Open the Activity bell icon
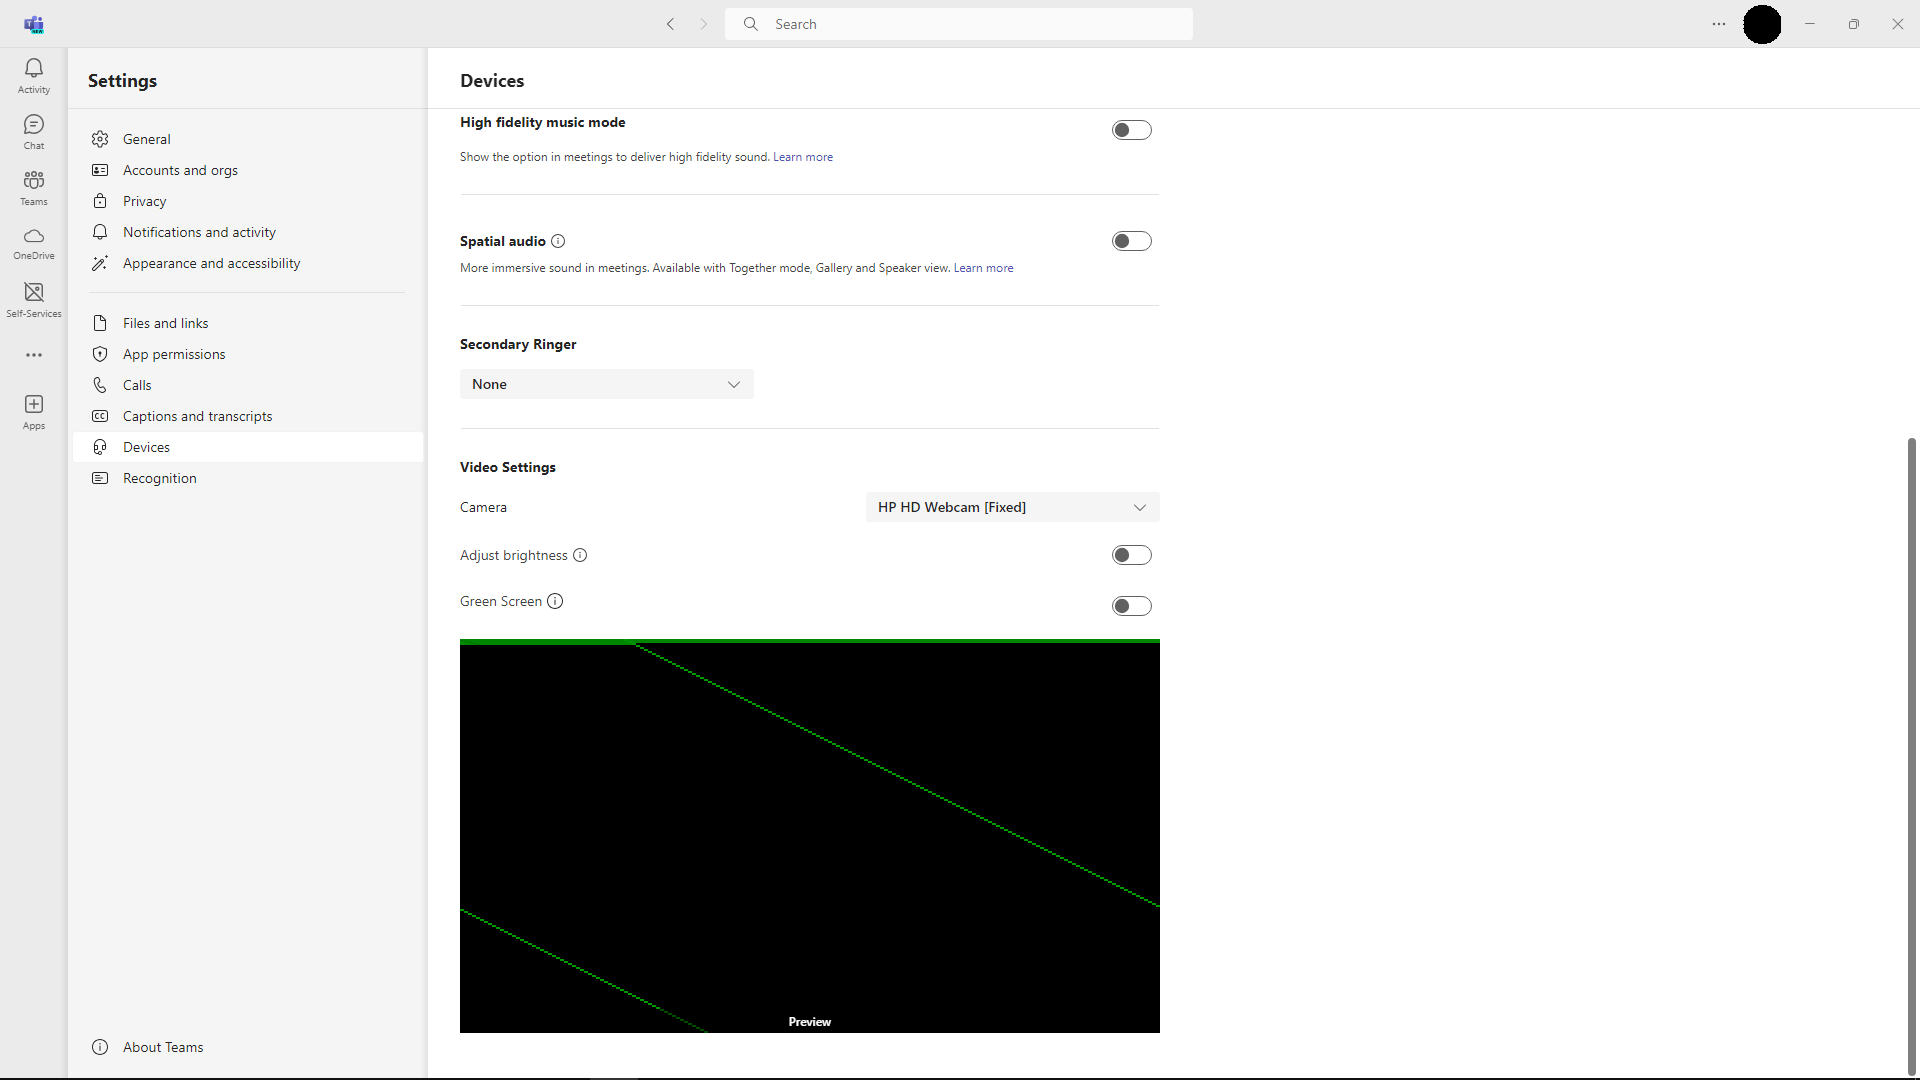 click(x=34, y=75)
